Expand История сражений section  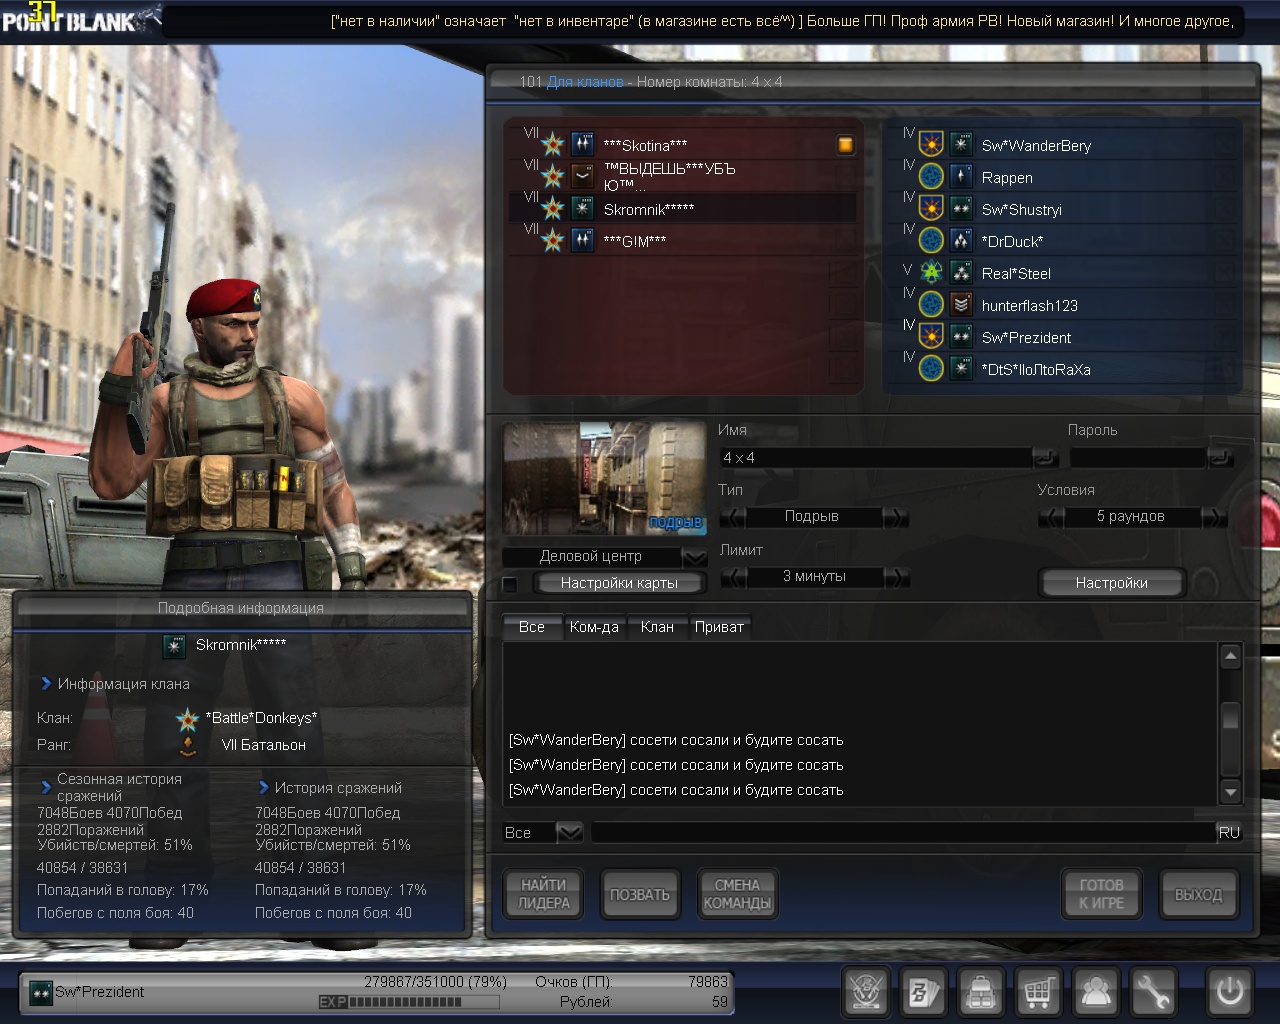264,788
